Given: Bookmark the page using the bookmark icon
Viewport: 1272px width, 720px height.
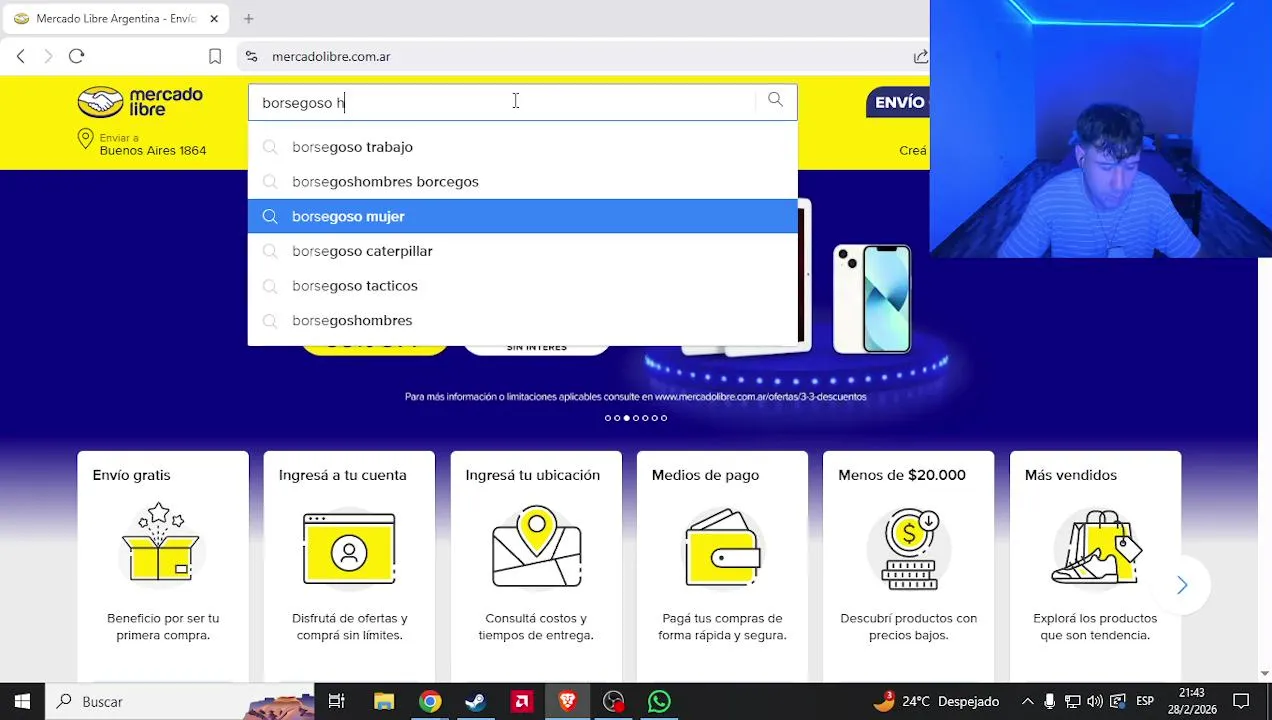Looking at the screenshot, I should [x=214, y=56].
